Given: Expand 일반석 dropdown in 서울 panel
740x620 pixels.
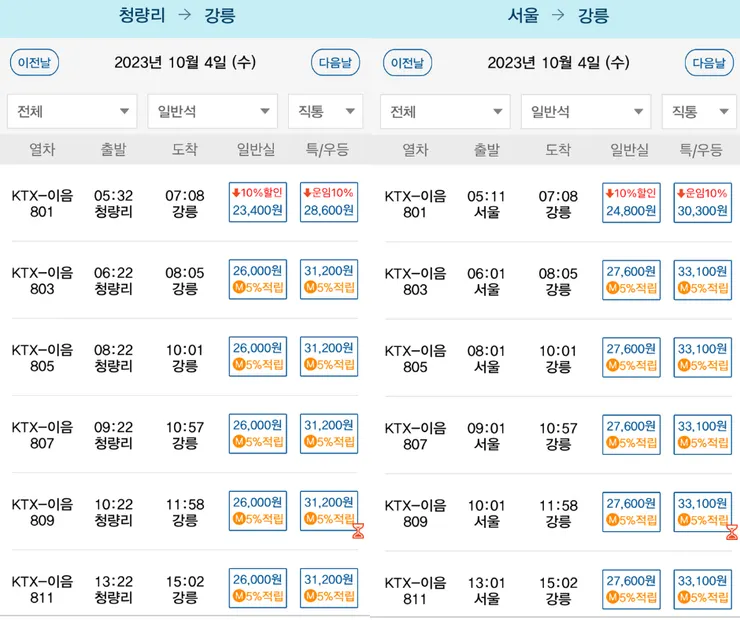Looking at the screenshot, I should click(585, 111).
